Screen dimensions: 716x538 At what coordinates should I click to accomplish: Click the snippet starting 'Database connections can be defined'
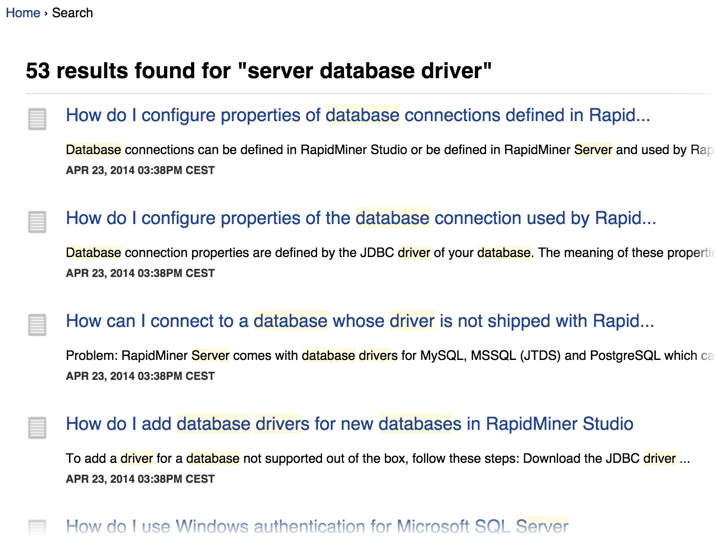pyautogui.click(x=390, y=150)
